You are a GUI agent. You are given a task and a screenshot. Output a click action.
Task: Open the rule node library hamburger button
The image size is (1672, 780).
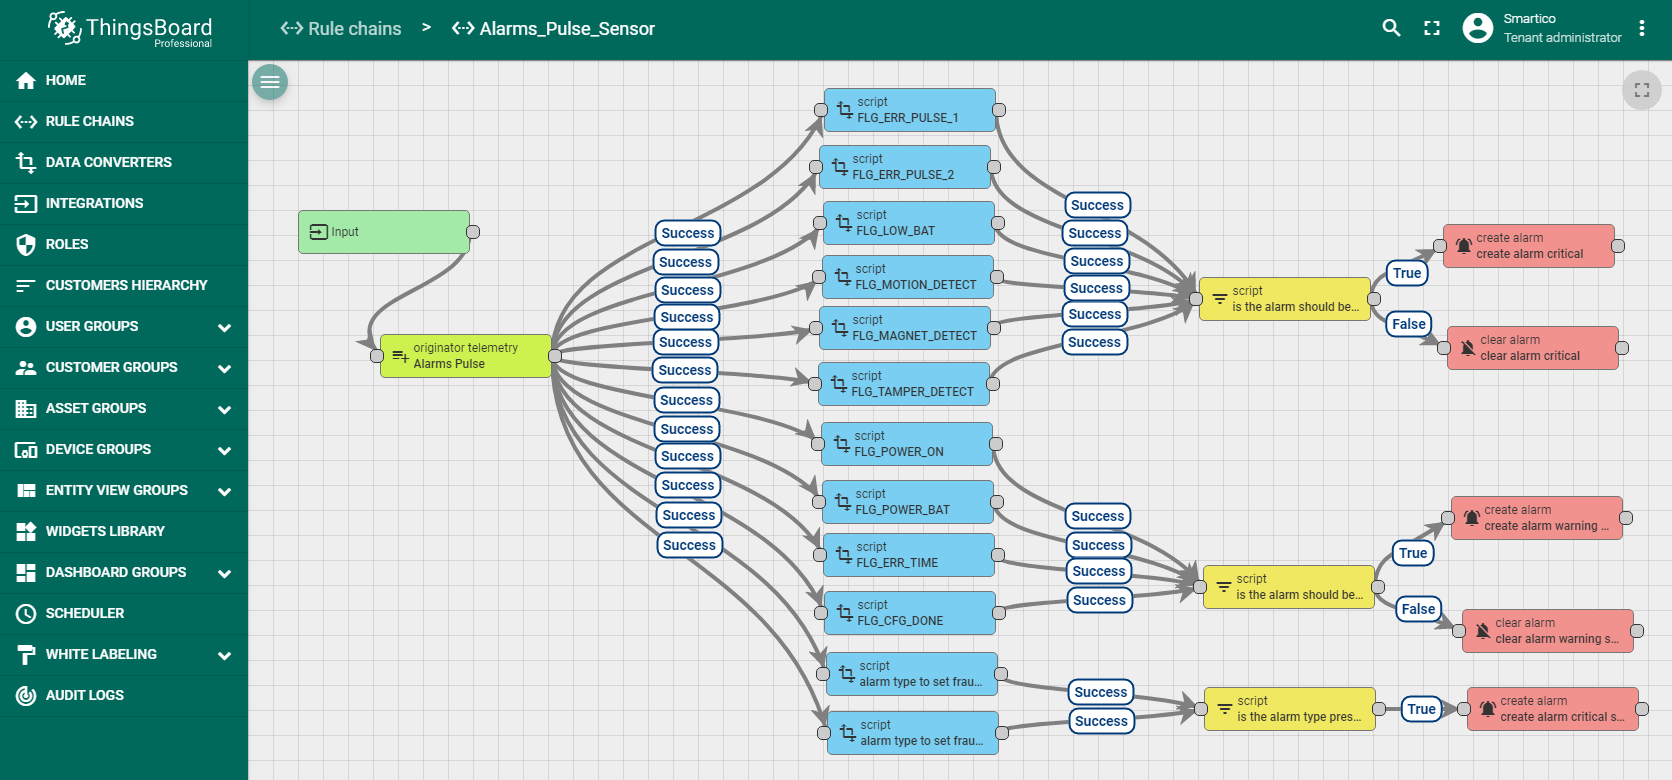(270, 82)
